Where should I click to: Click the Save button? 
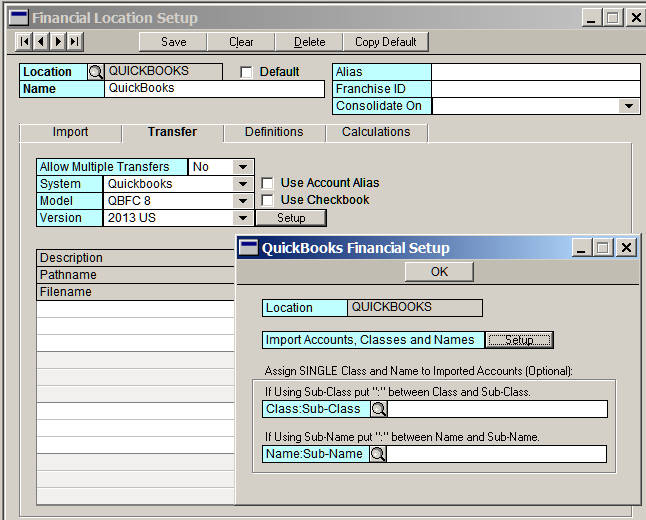173,42
